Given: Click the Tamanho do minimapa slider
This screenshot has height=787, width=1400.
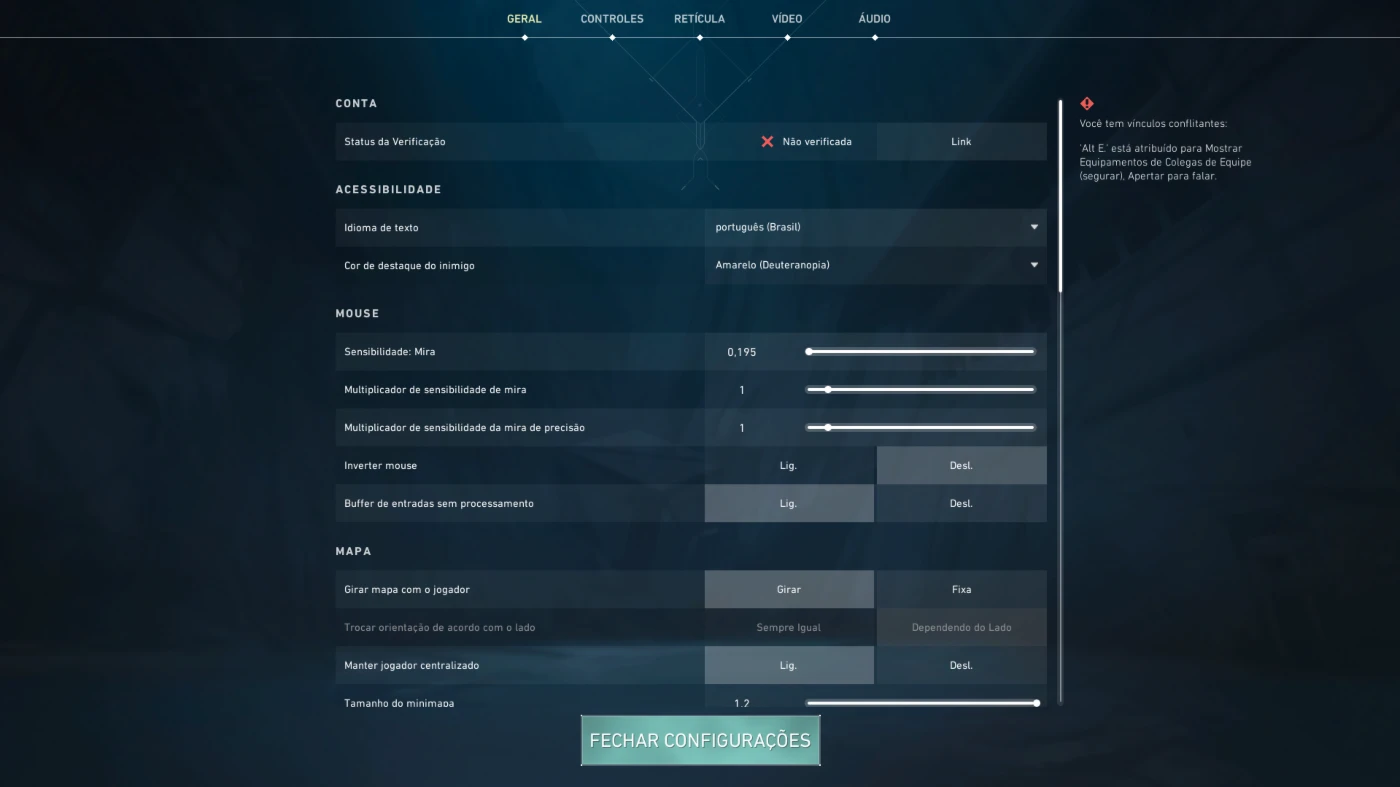Looking at the screenshot, I should click(x=921, y=703).
